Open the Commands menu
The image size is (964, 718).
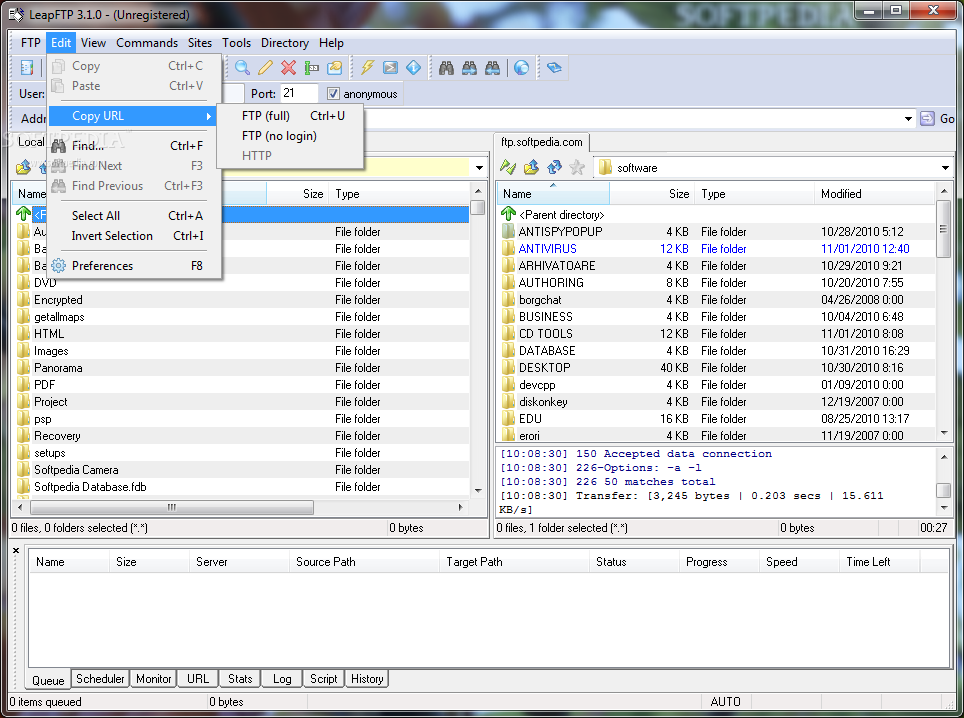(x=147, y=42)
